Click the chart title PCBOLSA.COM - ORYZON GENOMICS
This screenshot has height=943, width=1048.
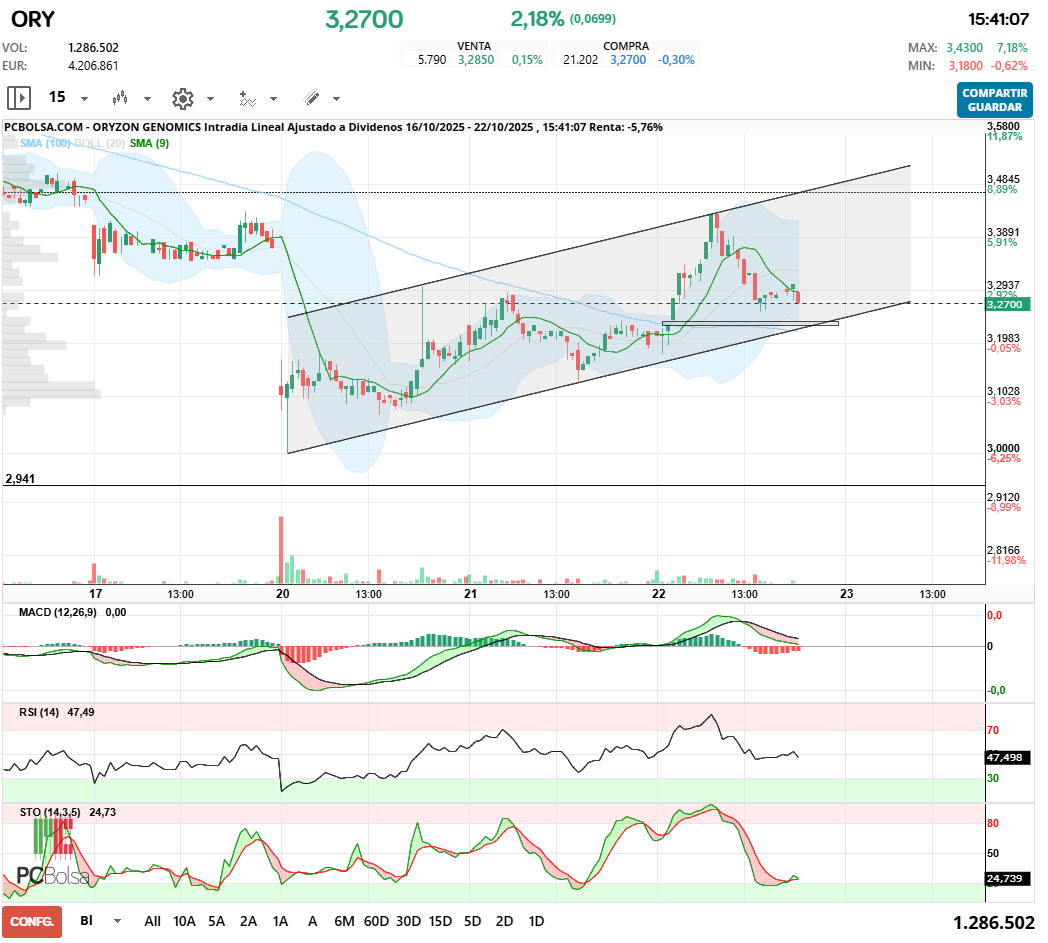coord(102,127)
